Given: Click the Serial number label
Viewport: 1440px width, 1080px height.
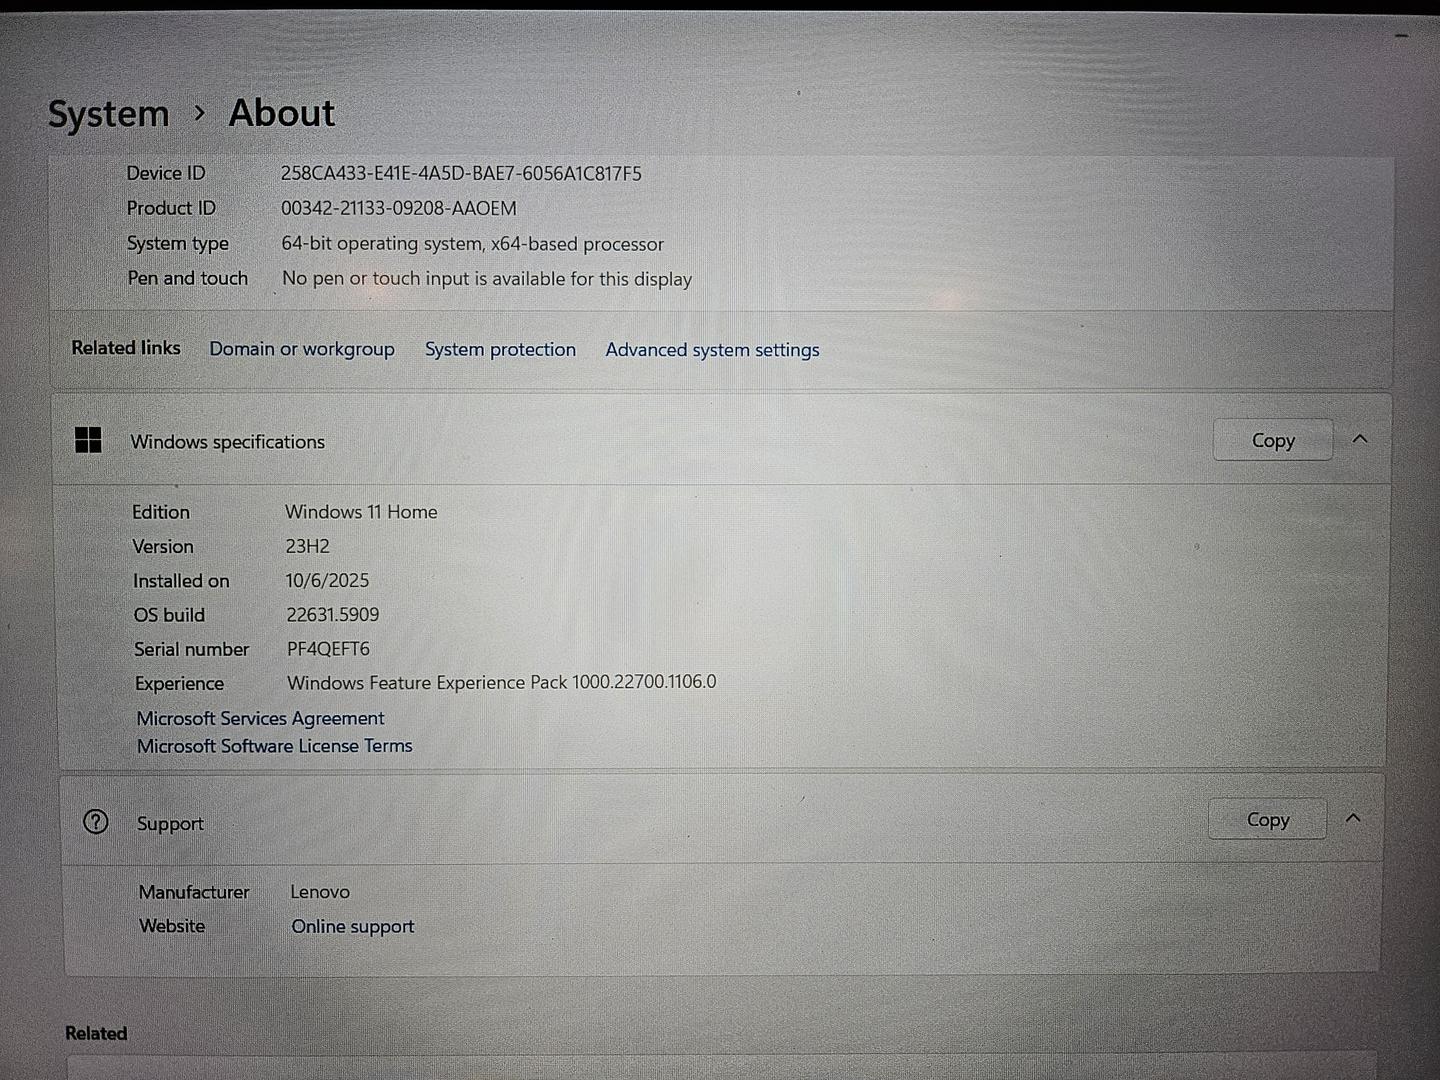Looking at the screenshot, I should [192, 649].
